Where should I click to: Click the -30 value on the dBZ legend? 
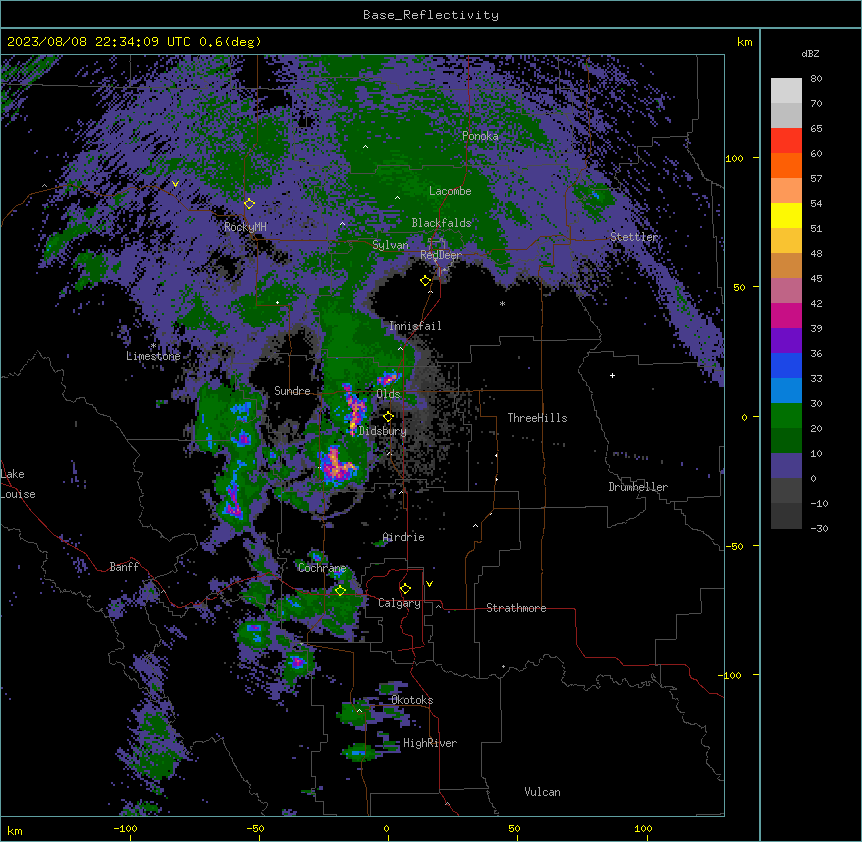click(x=819, y=529)
